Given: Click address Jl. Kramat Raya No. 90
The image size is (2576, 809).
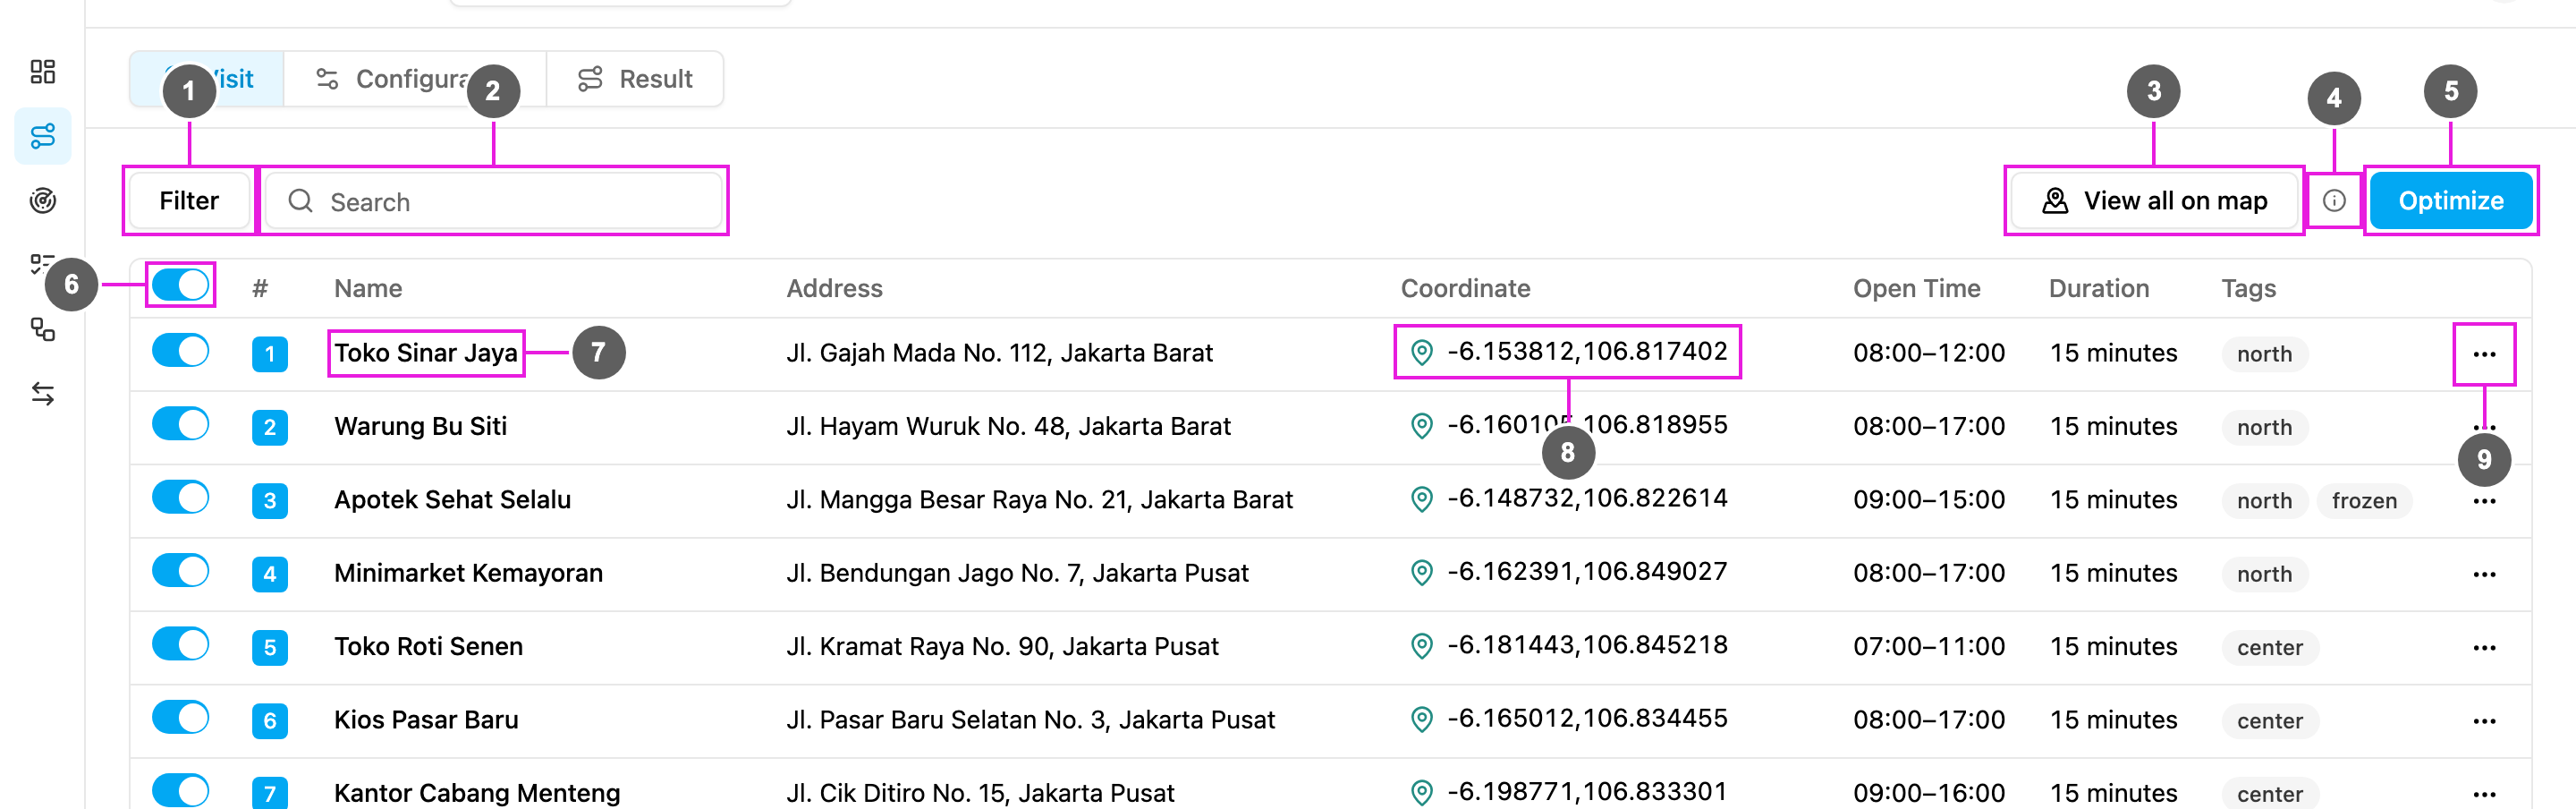Looking at the screenshot, I should (x=1002, y=647).
